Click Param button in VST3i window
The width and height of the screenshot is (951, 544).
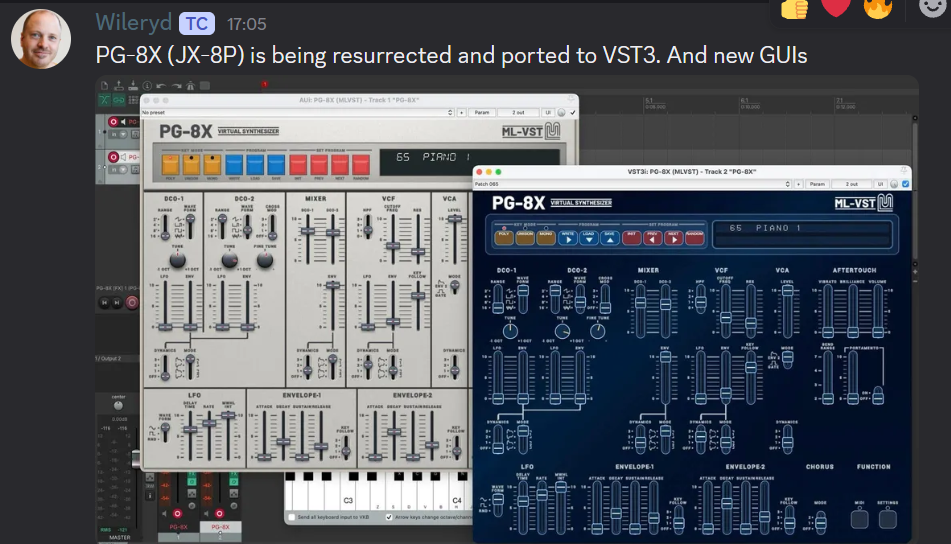click(x=817, y=184)
